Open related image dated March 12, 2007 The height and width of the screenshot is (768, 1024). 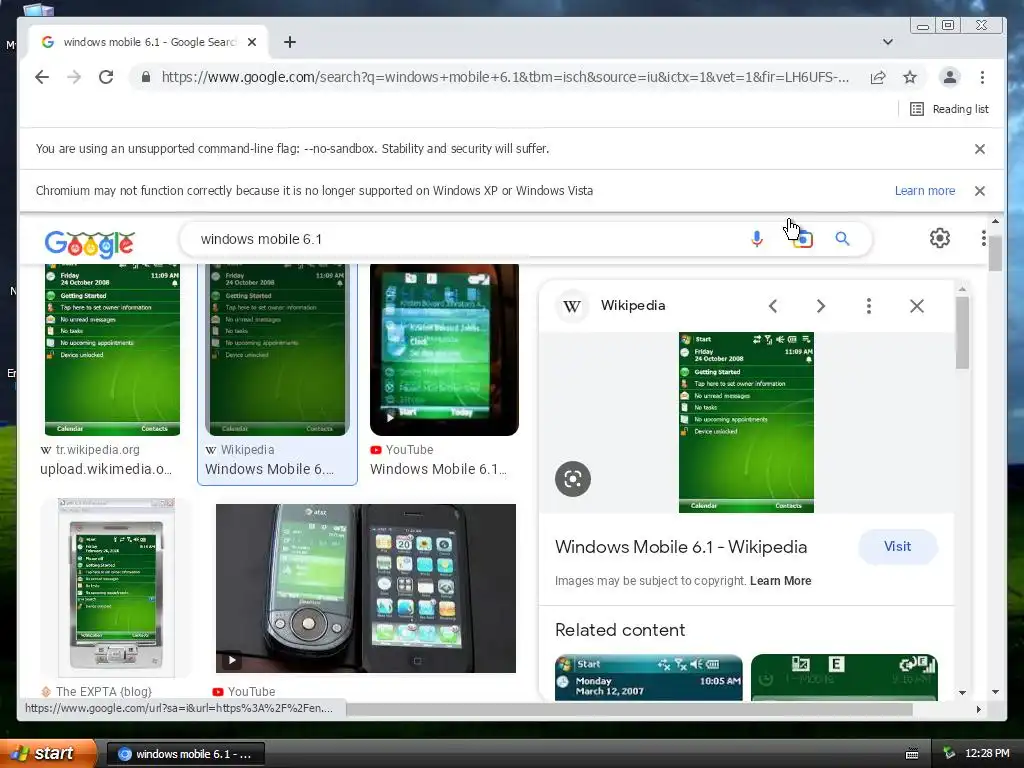tap(648, 677)
